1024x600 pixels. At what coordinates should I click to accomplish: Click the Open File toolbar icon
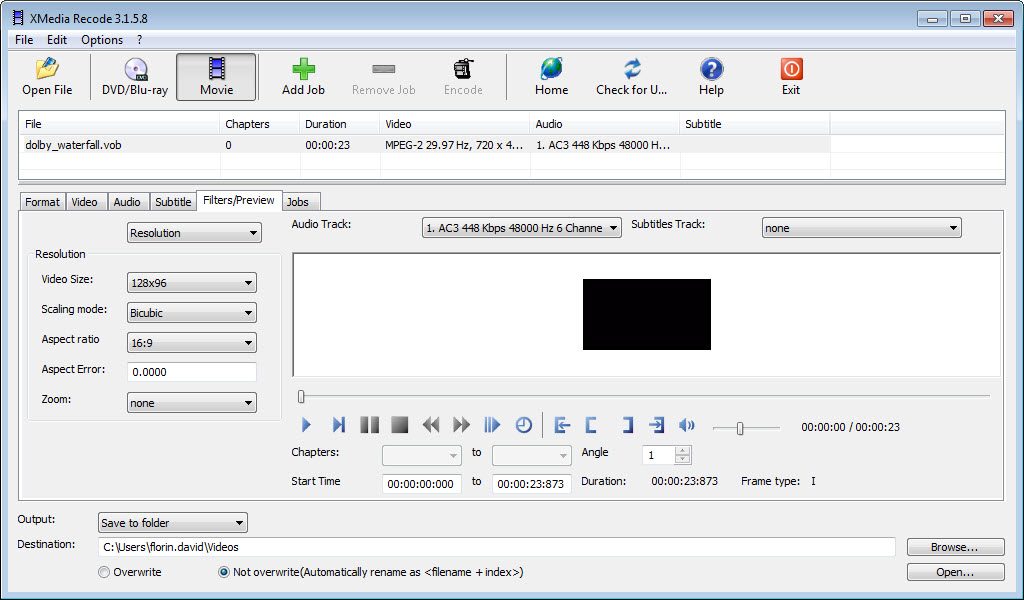47,77
